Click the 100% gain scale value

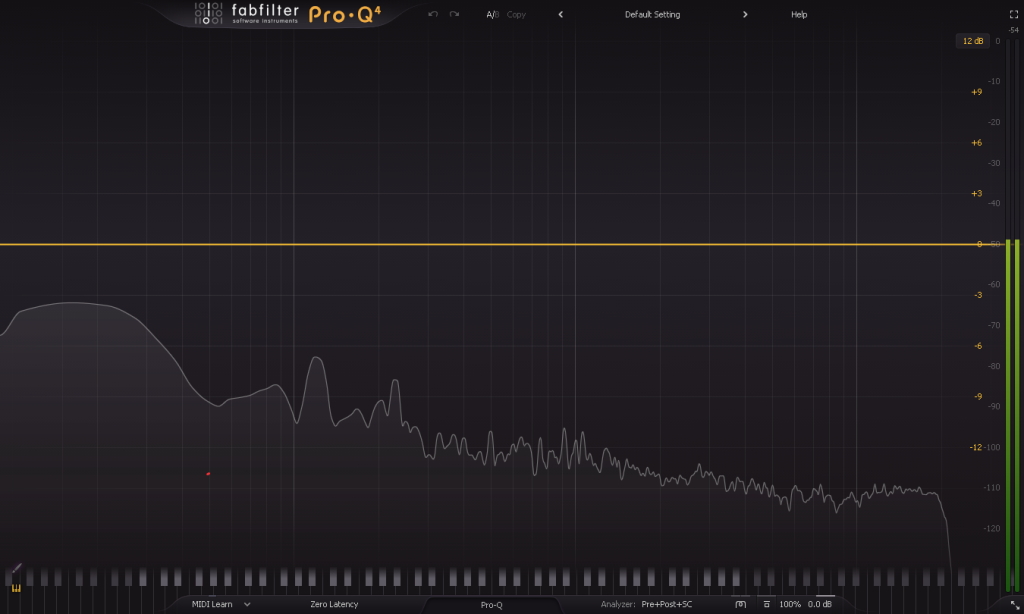(x=790, y=604)
